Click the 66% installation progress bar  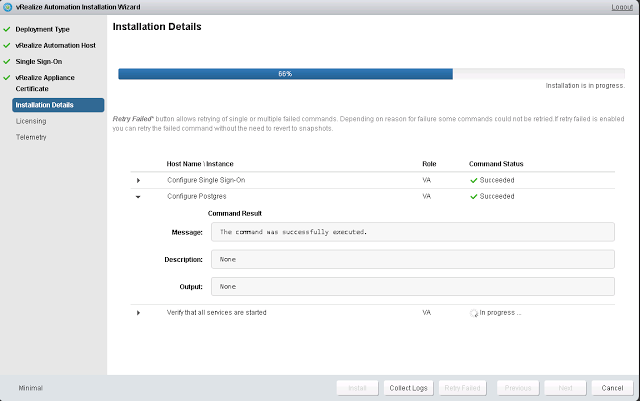pos(371,74)
